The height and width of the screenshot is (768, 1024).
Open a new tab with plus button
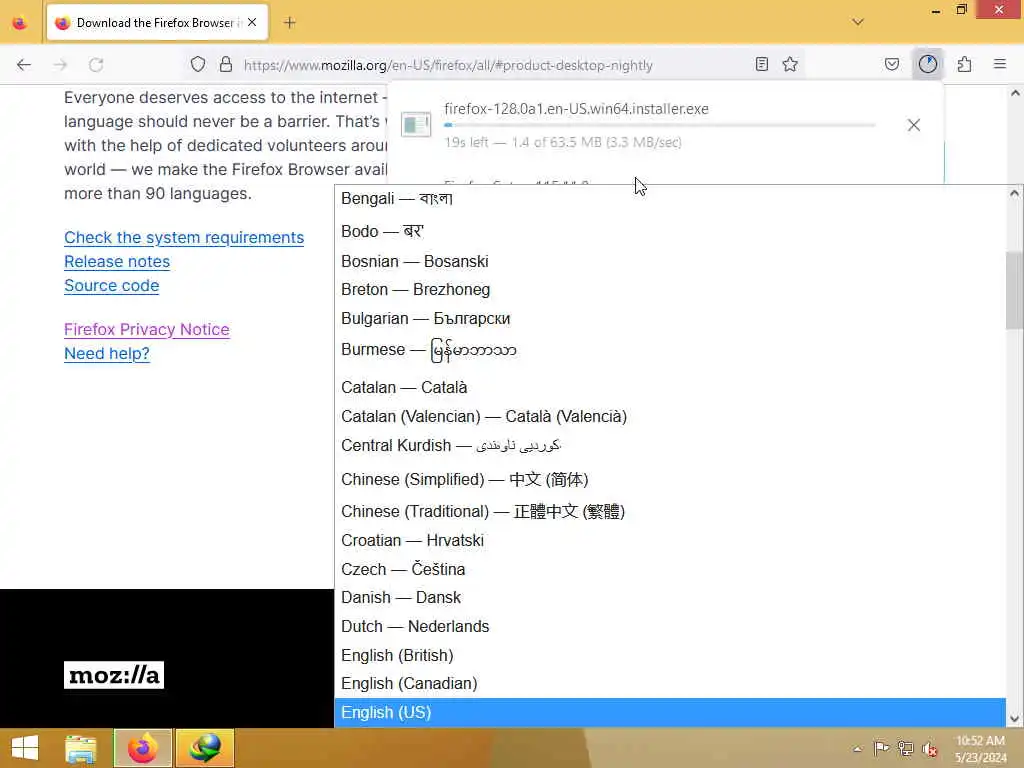click(290, 23)
